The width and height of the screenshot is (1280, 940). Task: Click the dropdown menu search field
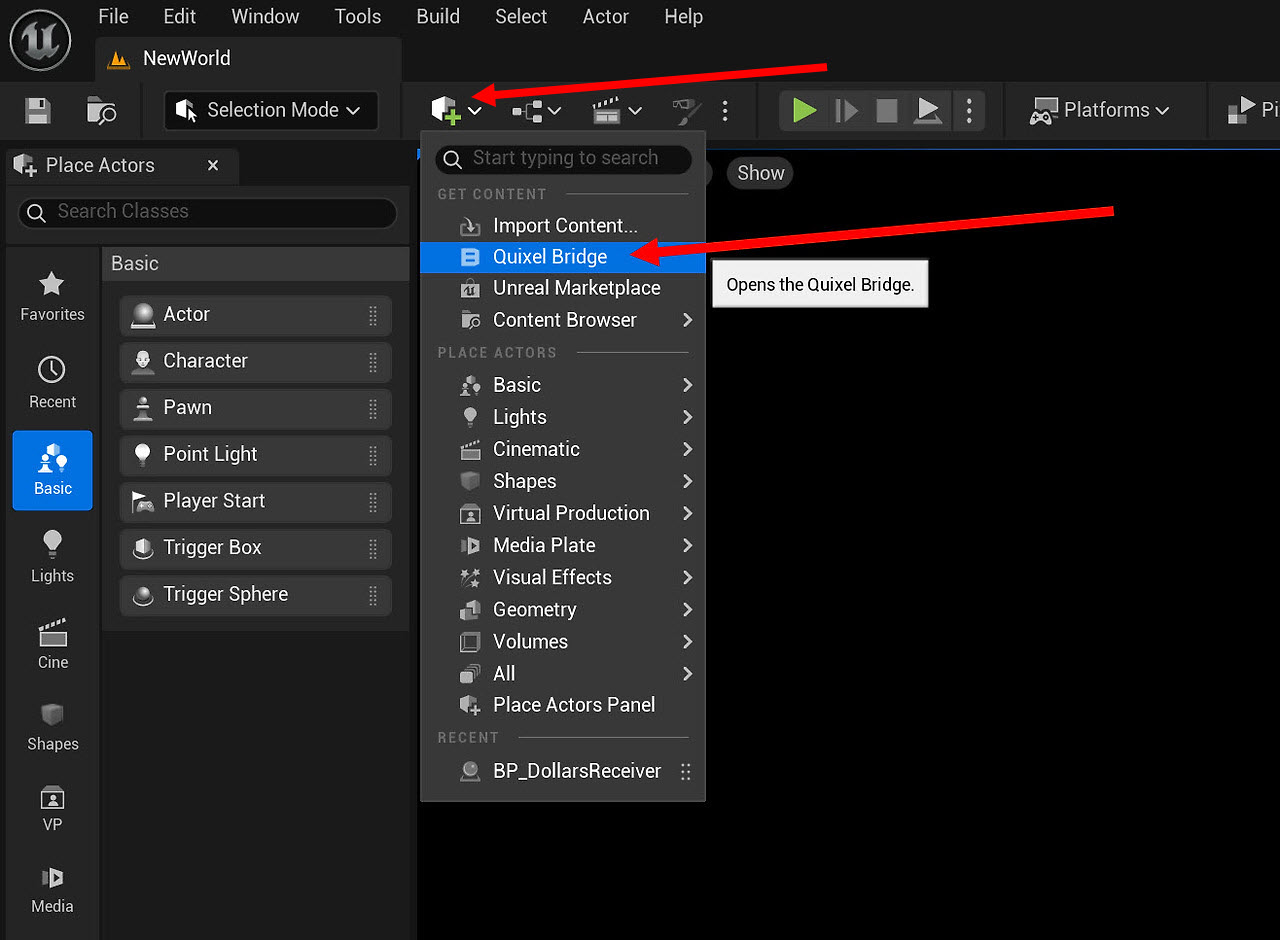pyautogui.click(x=564, y=159)
